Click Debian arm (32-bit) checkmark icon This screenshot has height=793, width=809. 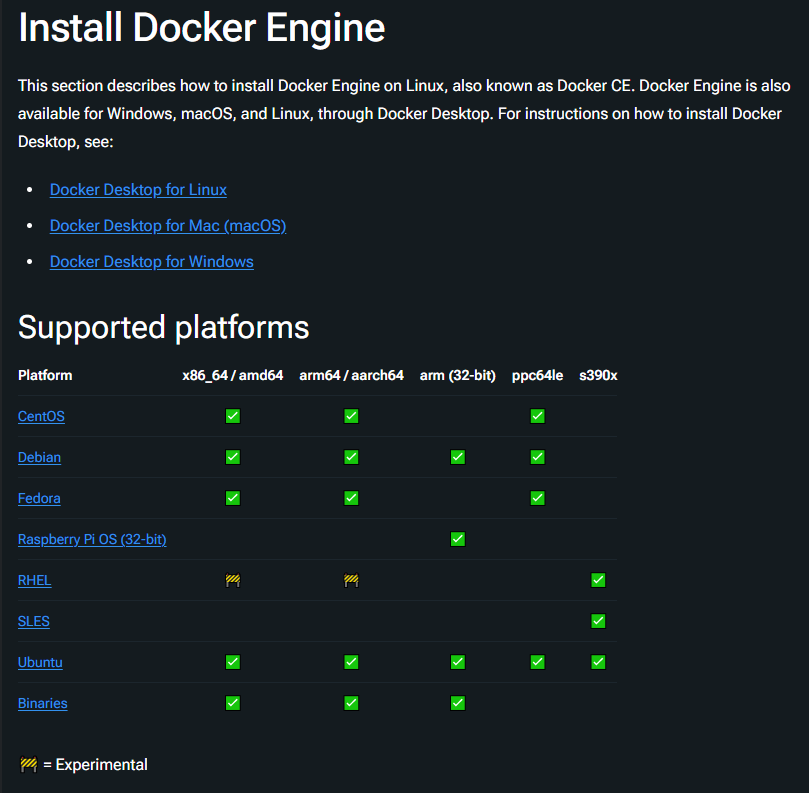point(458,457)
